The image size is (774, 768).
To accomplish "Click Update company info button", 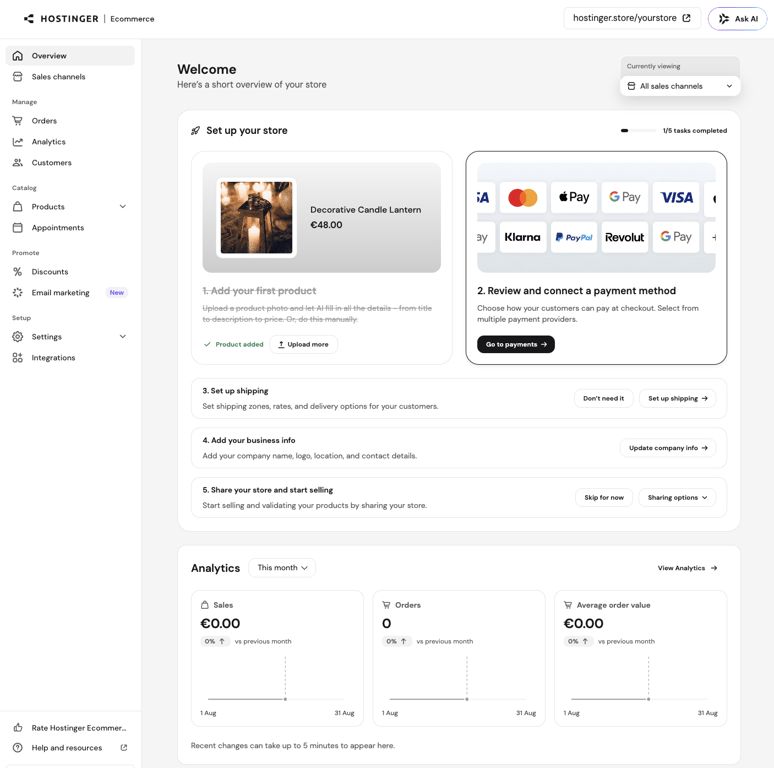I will click(x=668, y=448).
